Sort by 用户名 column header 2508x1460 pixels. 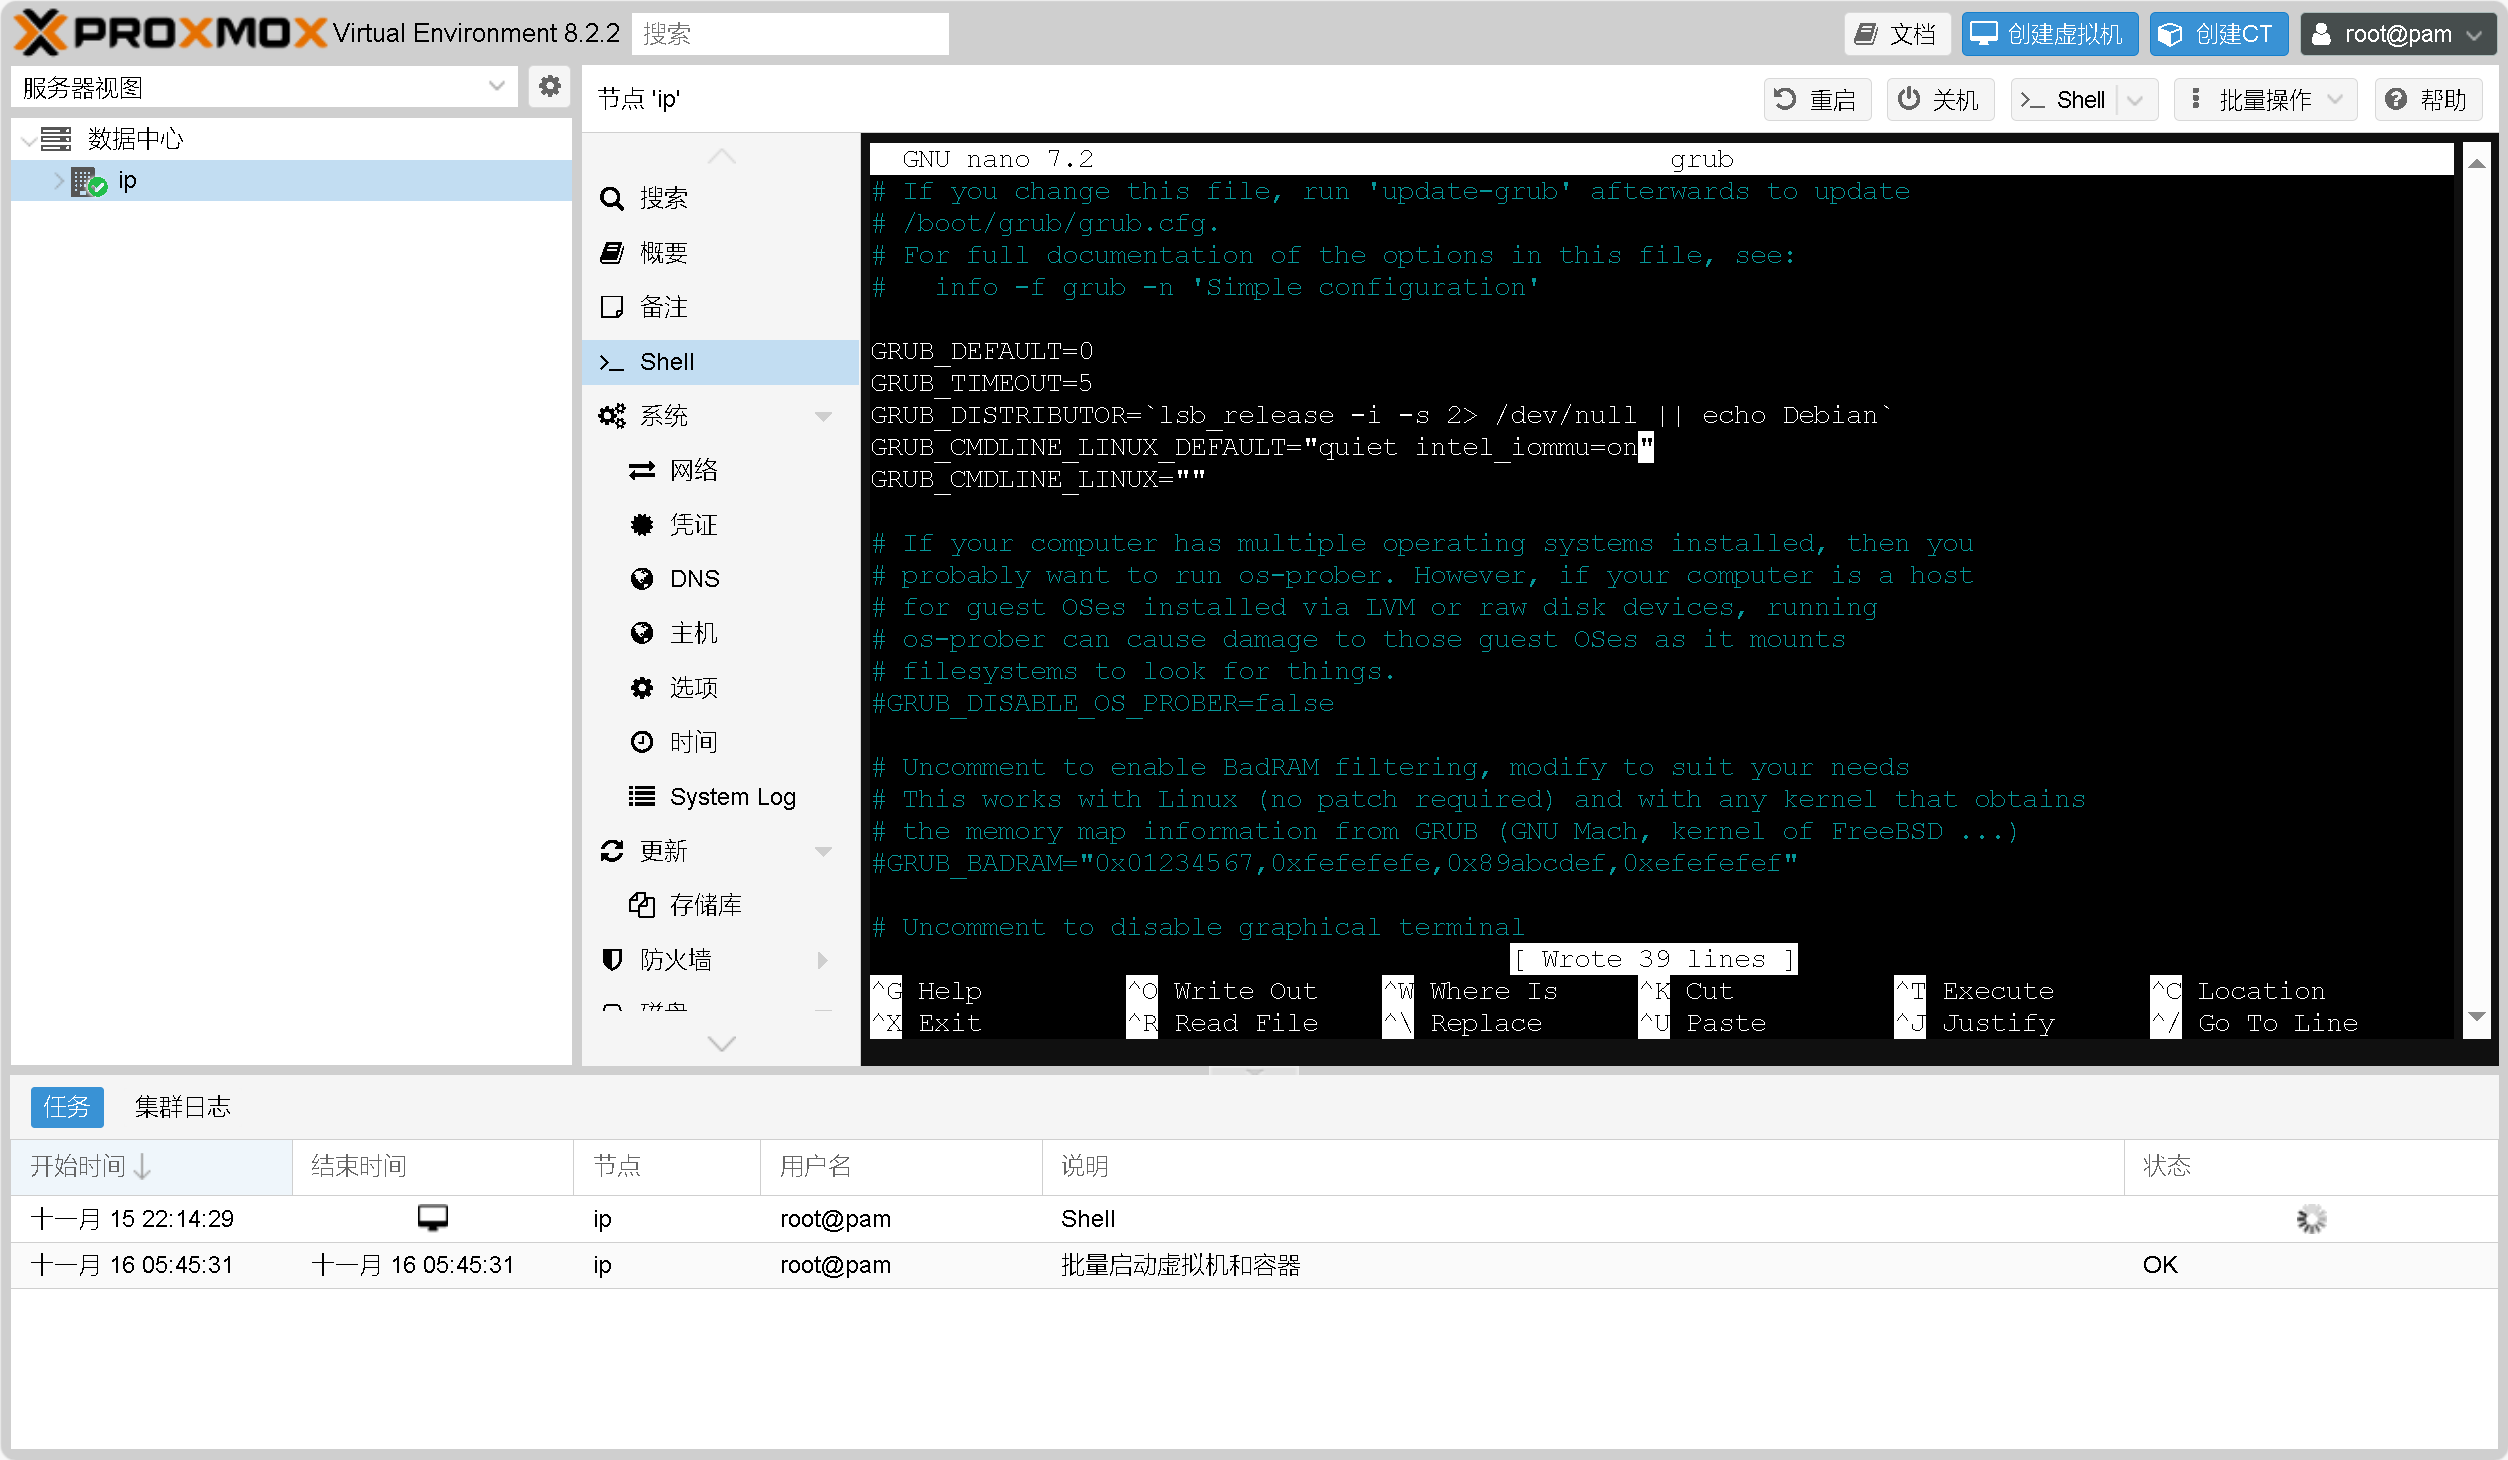901,1166
